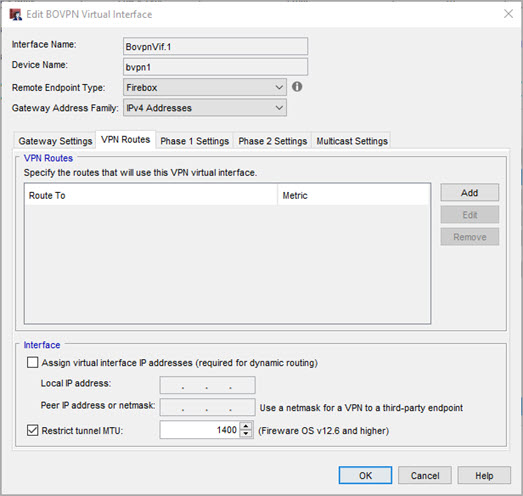The height and width of the screenshot is (496, 523).
Task: Click the info icon beside Remote Endpoint Type
Action: click(x=297, y=87)
